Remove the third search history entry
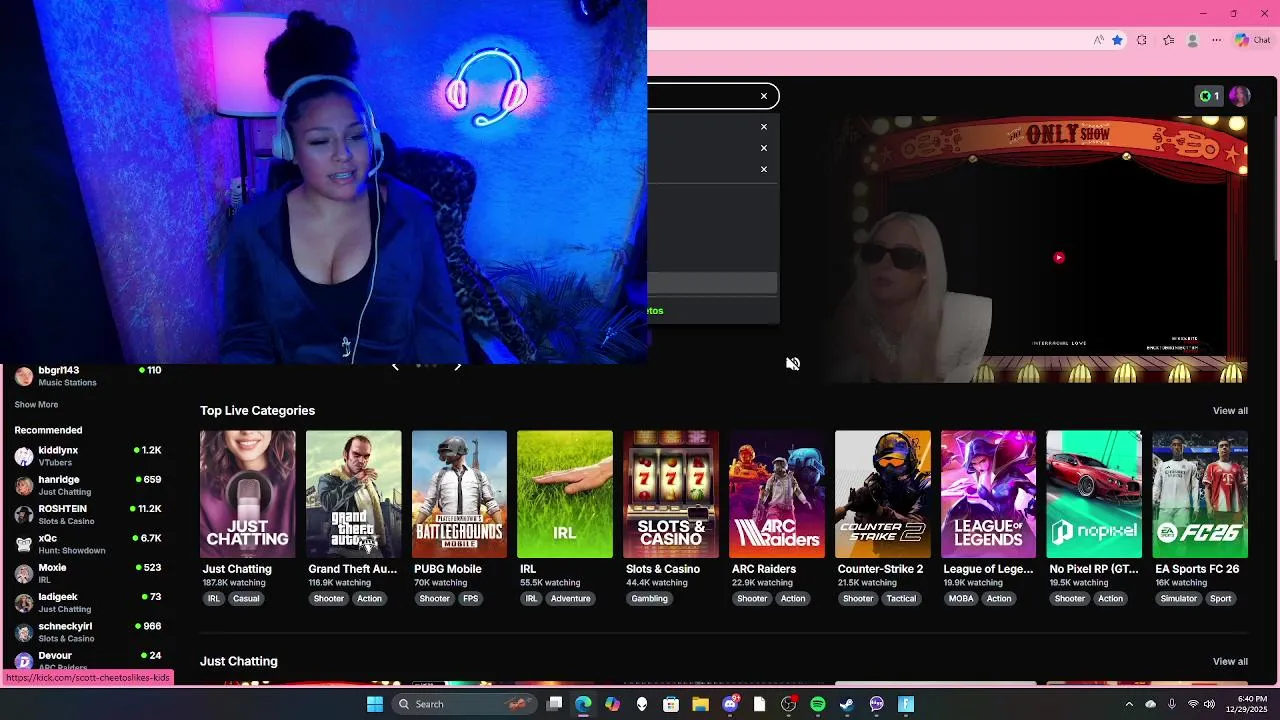Viewport: 1280px width, 720px height. pos(764,169)
